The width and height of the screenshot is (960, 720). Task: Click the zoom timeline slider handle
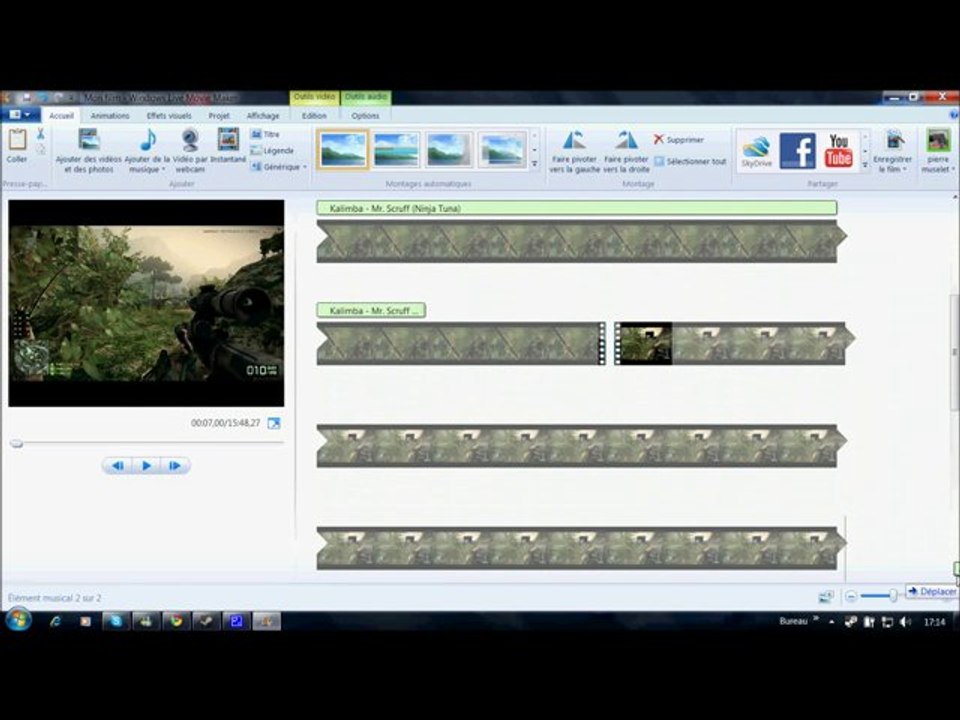[893, 595]
